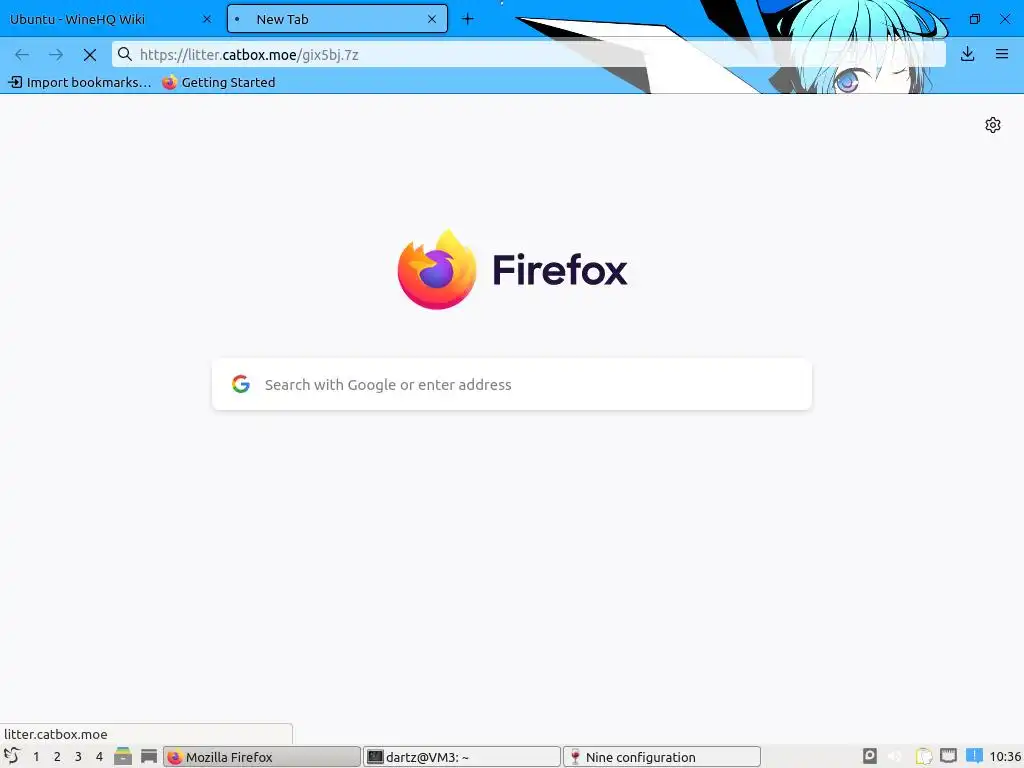Image resolution: width=1024 pixels, height=768 pixels.
Task: Open the Firefox application menu
Action: coord(1002,54)
